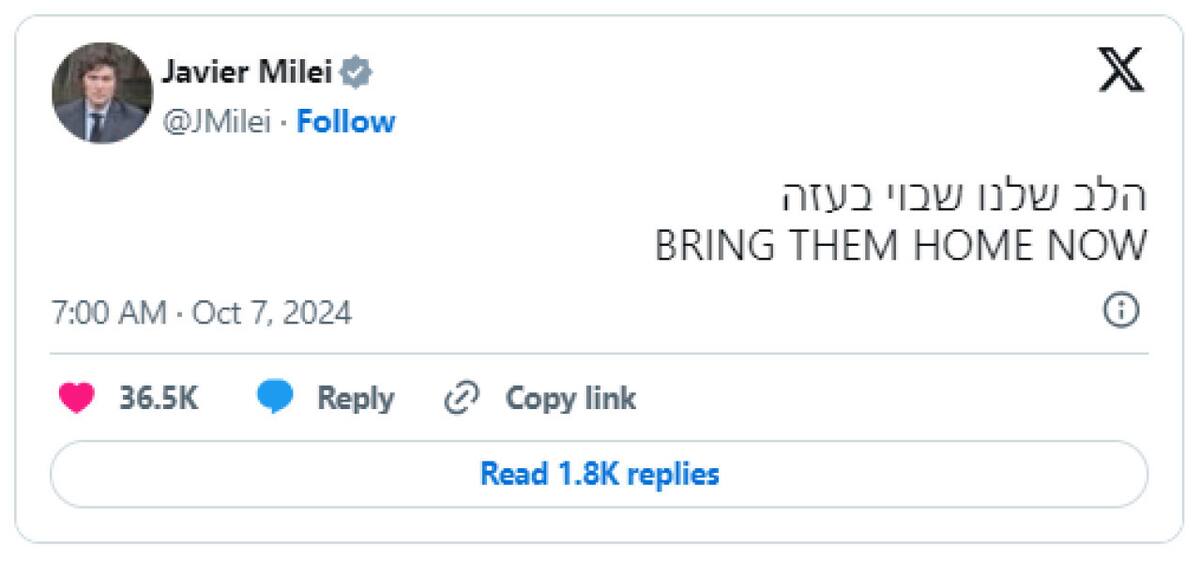Like the tweet with the heart icon
The width and height of the screenshot is (1200, 577).
coord(77,398)
